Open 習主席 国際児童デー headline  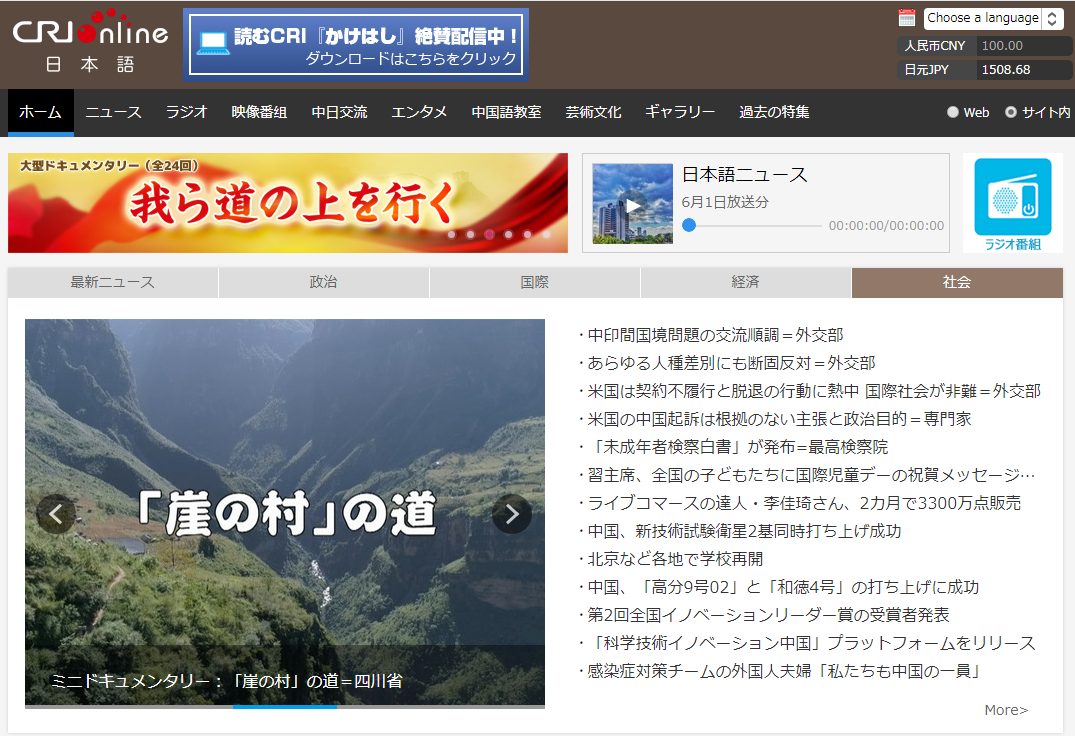(811, 475)
